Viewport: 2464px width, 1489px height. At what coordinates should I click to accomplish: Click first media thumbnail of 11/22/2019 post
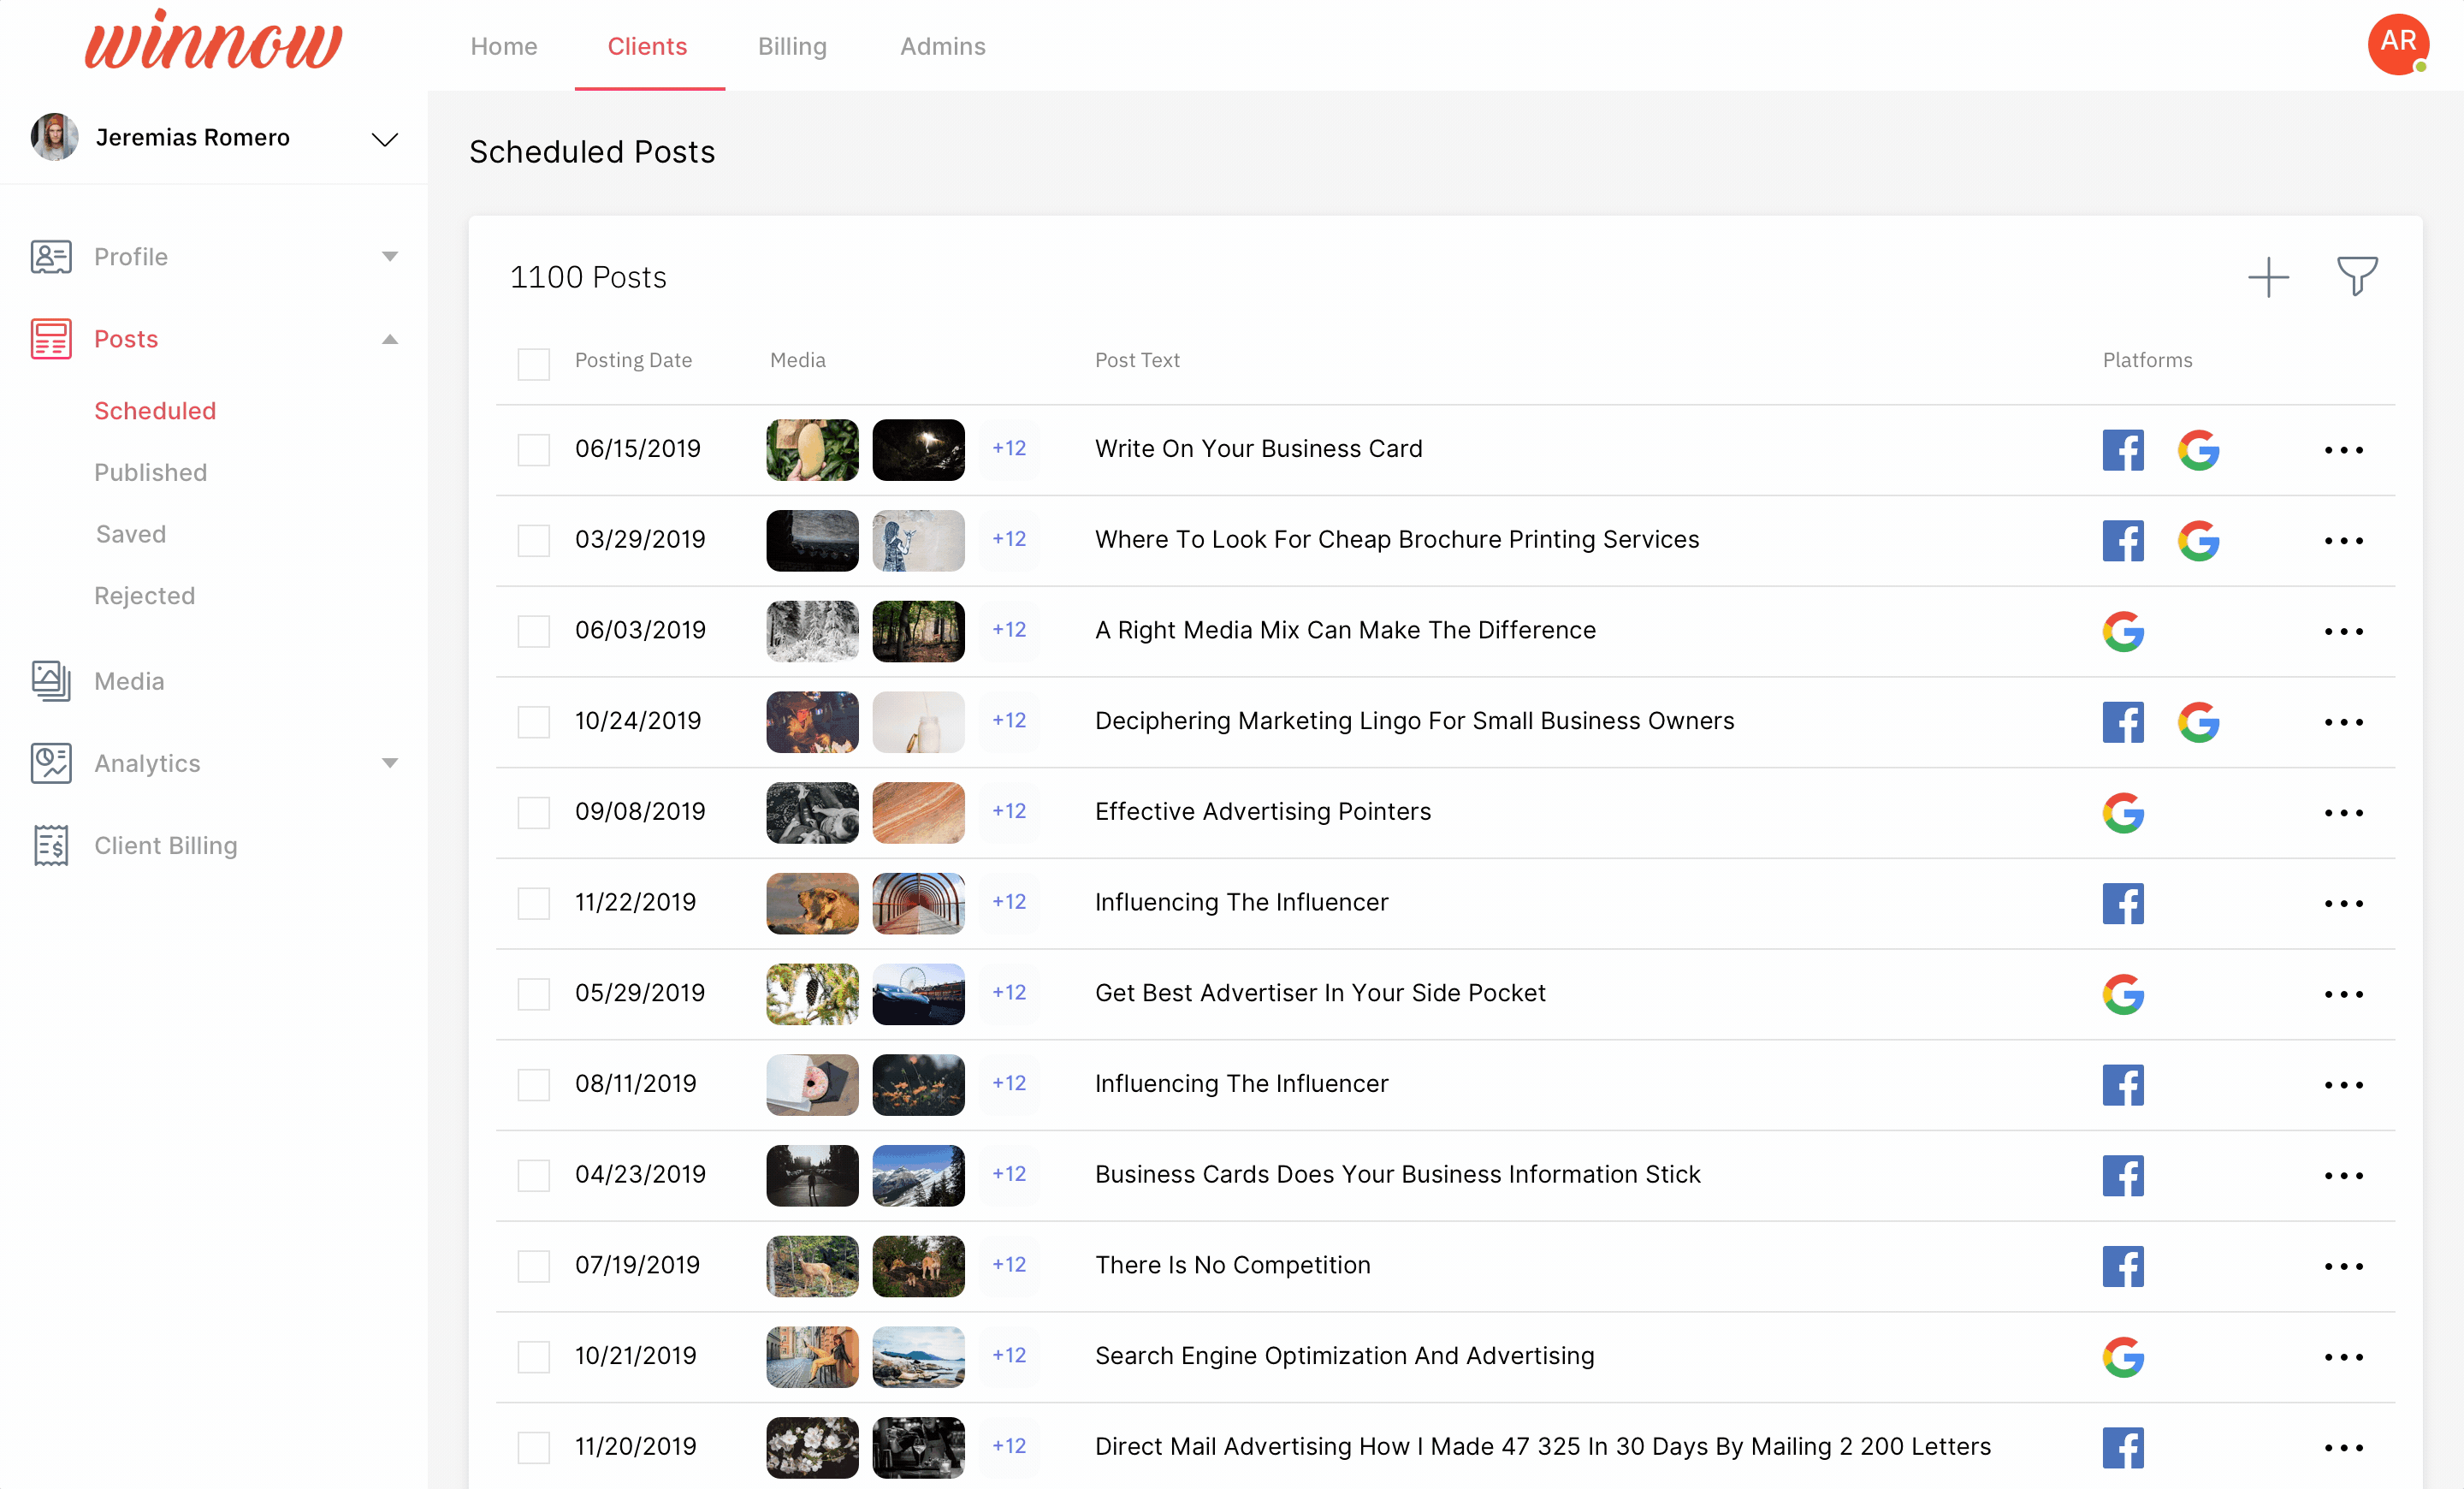(x=811, y=902)
